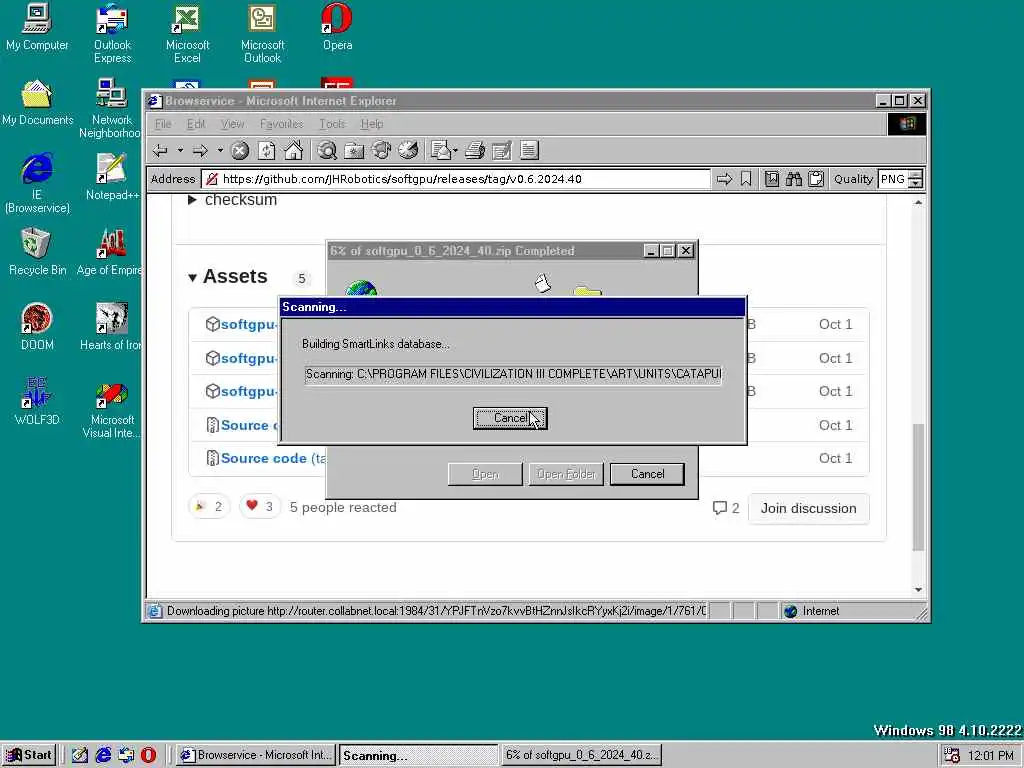The width and height of the screenshot is (1024, 768).
Task: Open the Search pane icon
Action: [x=327, y=151]
